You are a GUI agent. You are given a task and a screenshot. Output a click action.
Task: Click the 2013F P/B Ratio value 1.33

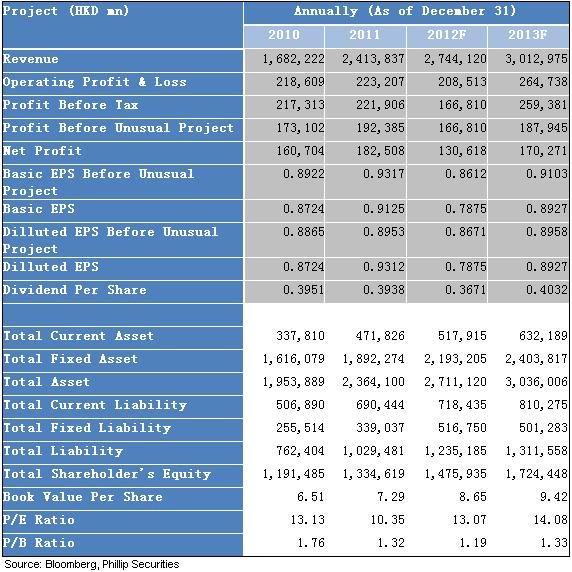[x=554, y=543]
